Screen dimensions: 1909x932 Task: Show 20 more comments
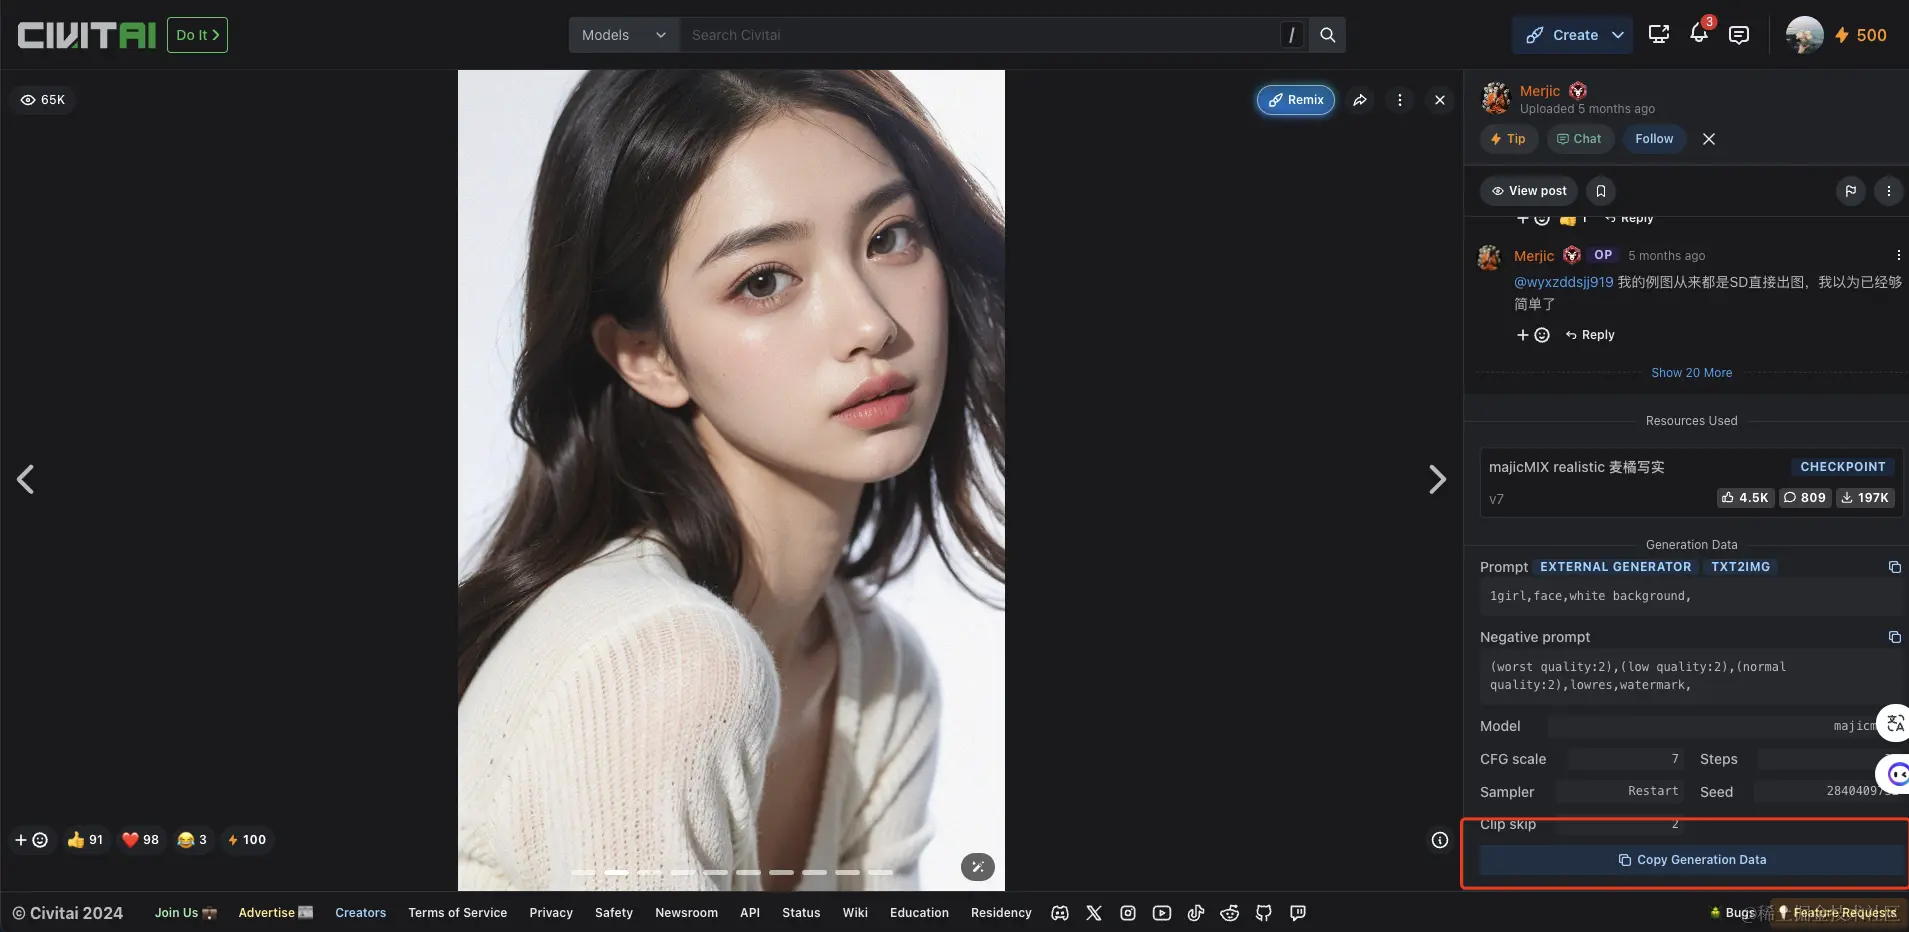click(x=1692, y=372)
